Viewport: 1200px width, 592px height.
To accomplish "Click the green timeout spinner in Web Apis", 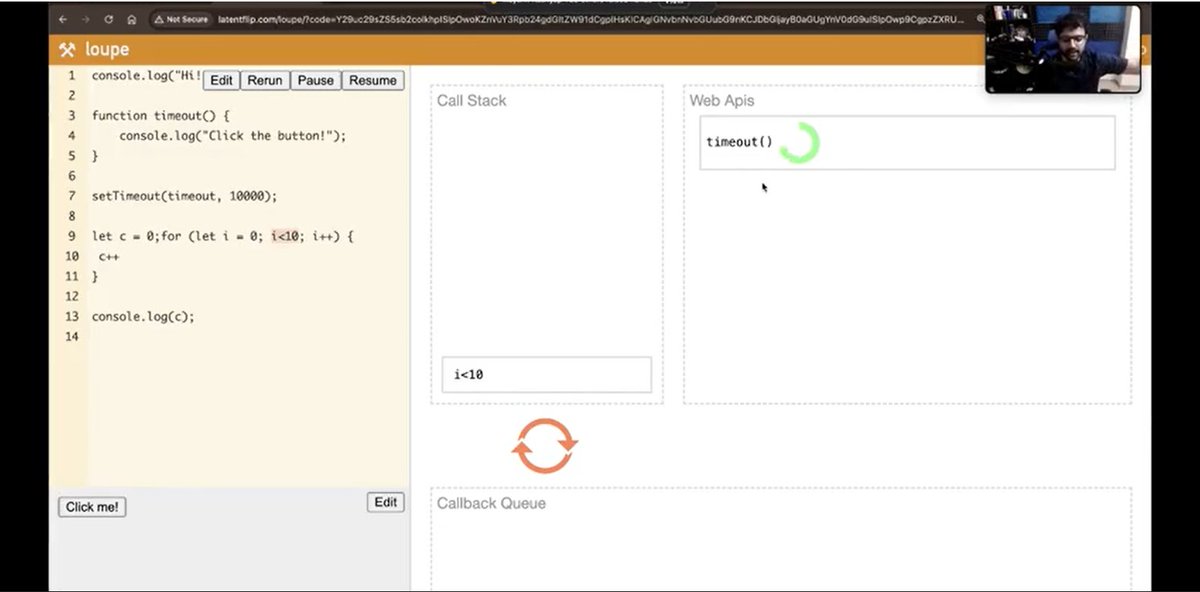I will pyautogui.click(x=799, y=142).
